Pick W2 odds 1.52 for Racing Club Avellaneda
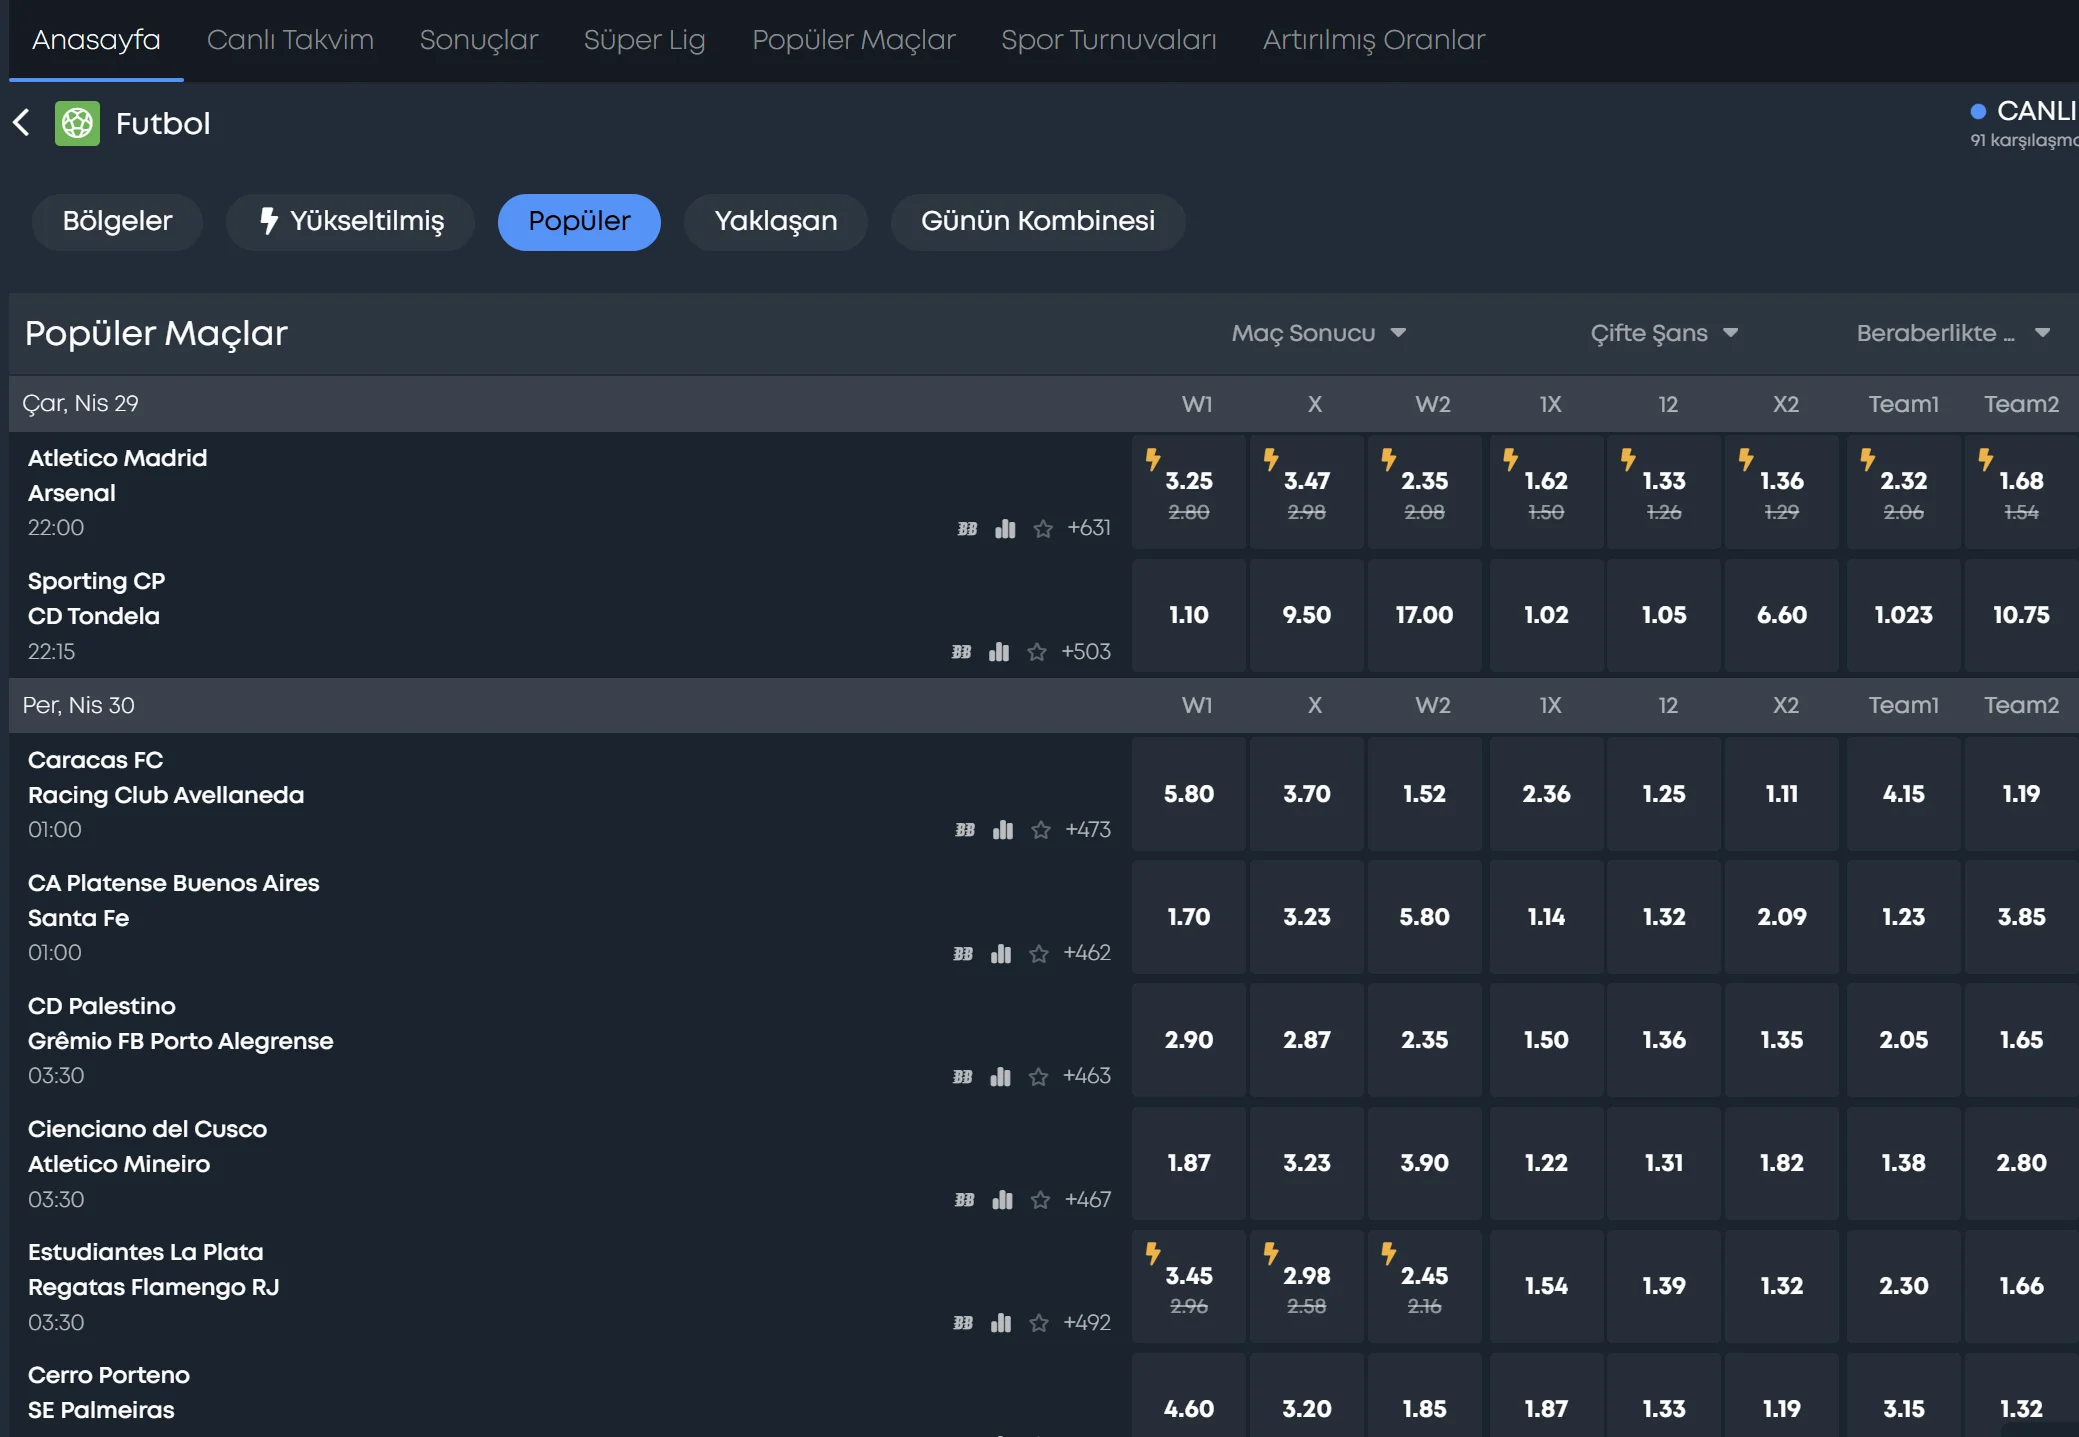The image size is (2079, 1437). 1425,794
